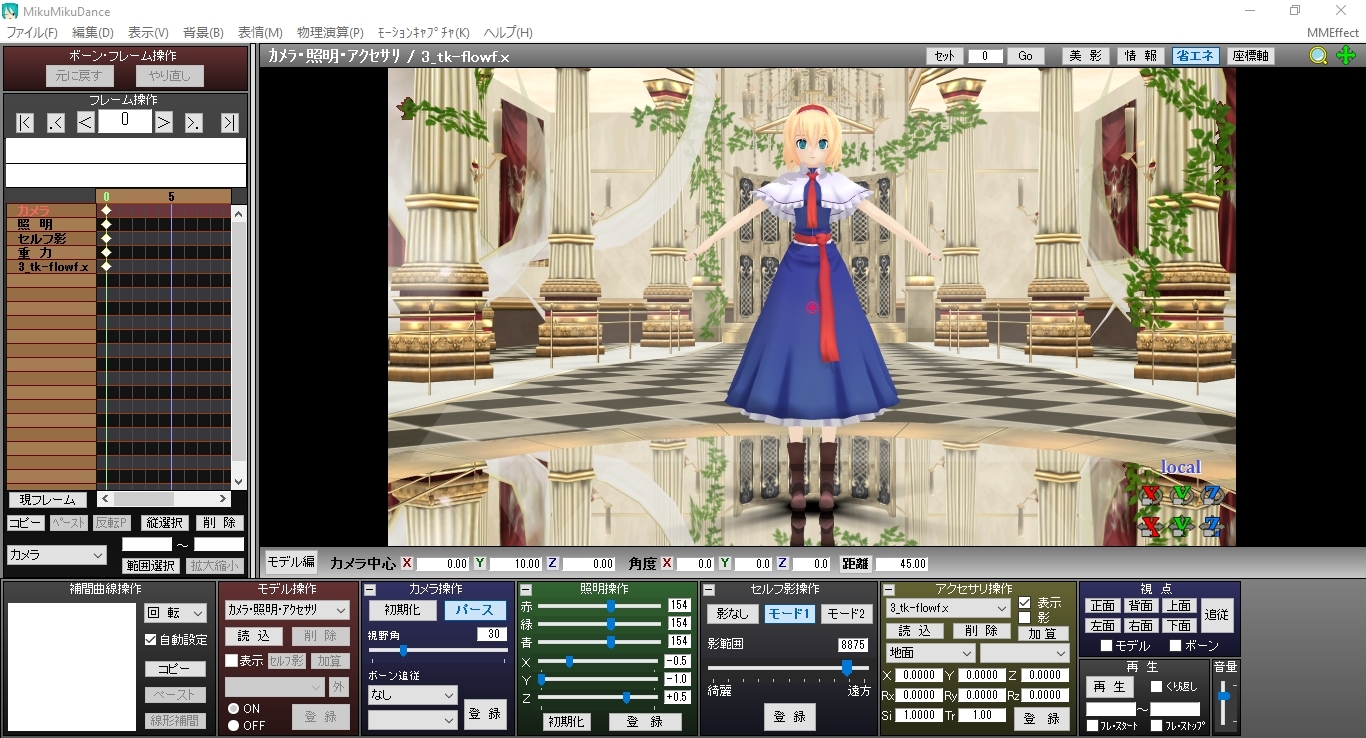Open the 回転 interpolation dropdown
This screenshot has width=1366, height=738.
click(175, 614)
